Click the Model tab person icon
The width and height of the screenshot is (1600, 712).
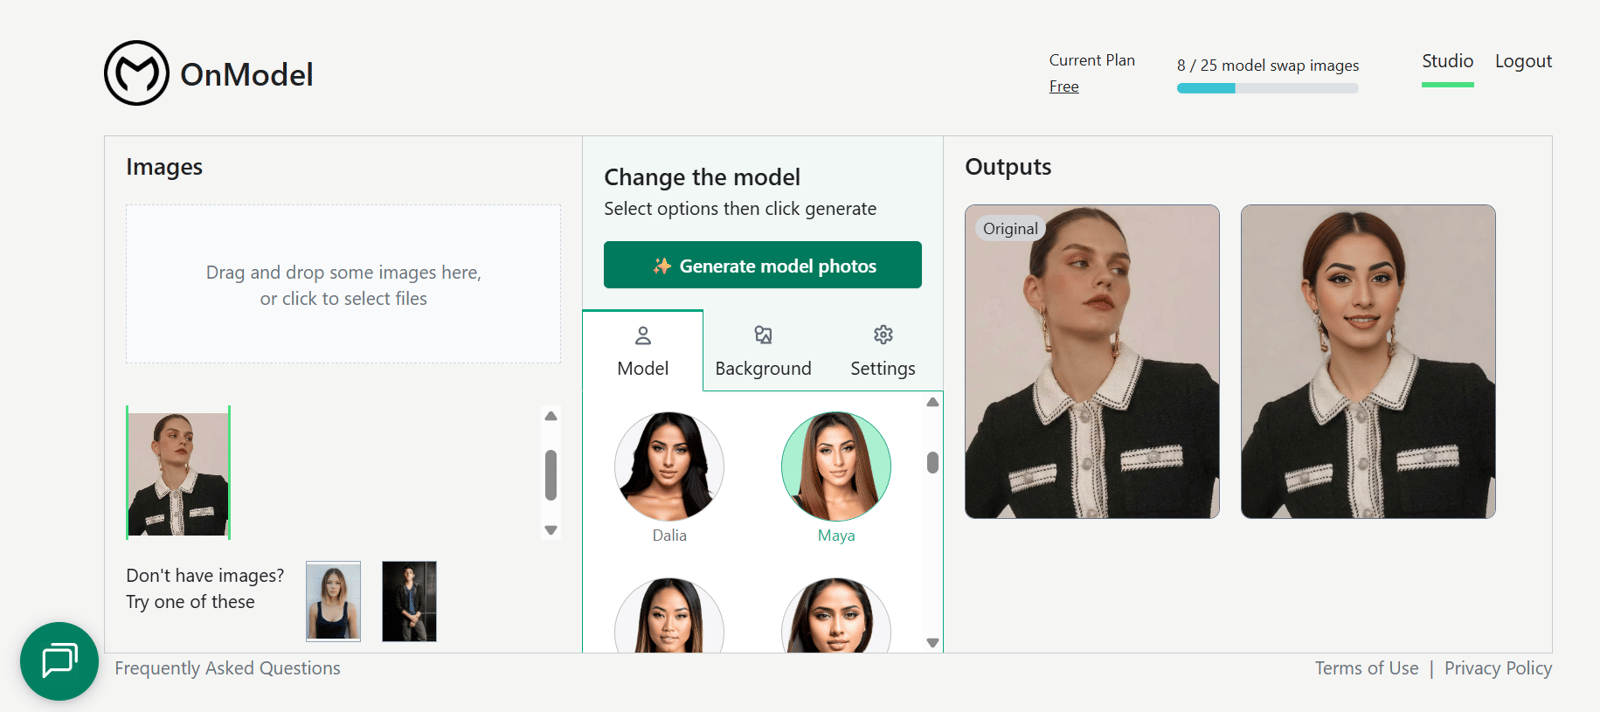(x=643, y=336)
